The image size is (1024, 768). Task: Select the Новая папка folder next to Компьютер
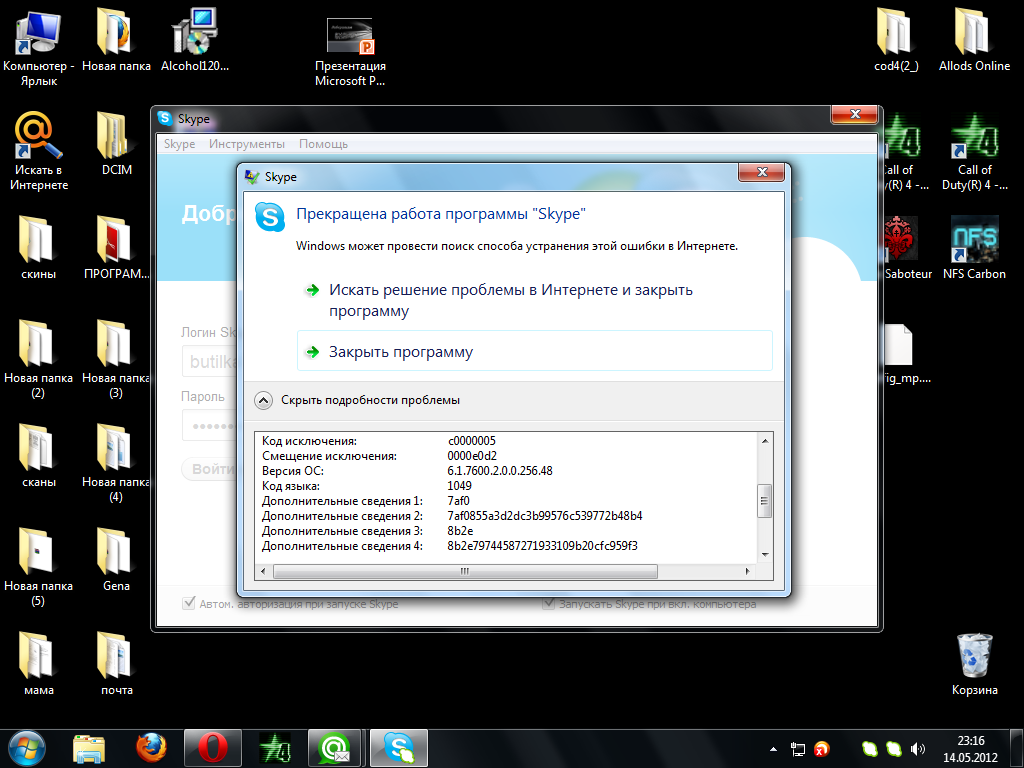[116, 40]
